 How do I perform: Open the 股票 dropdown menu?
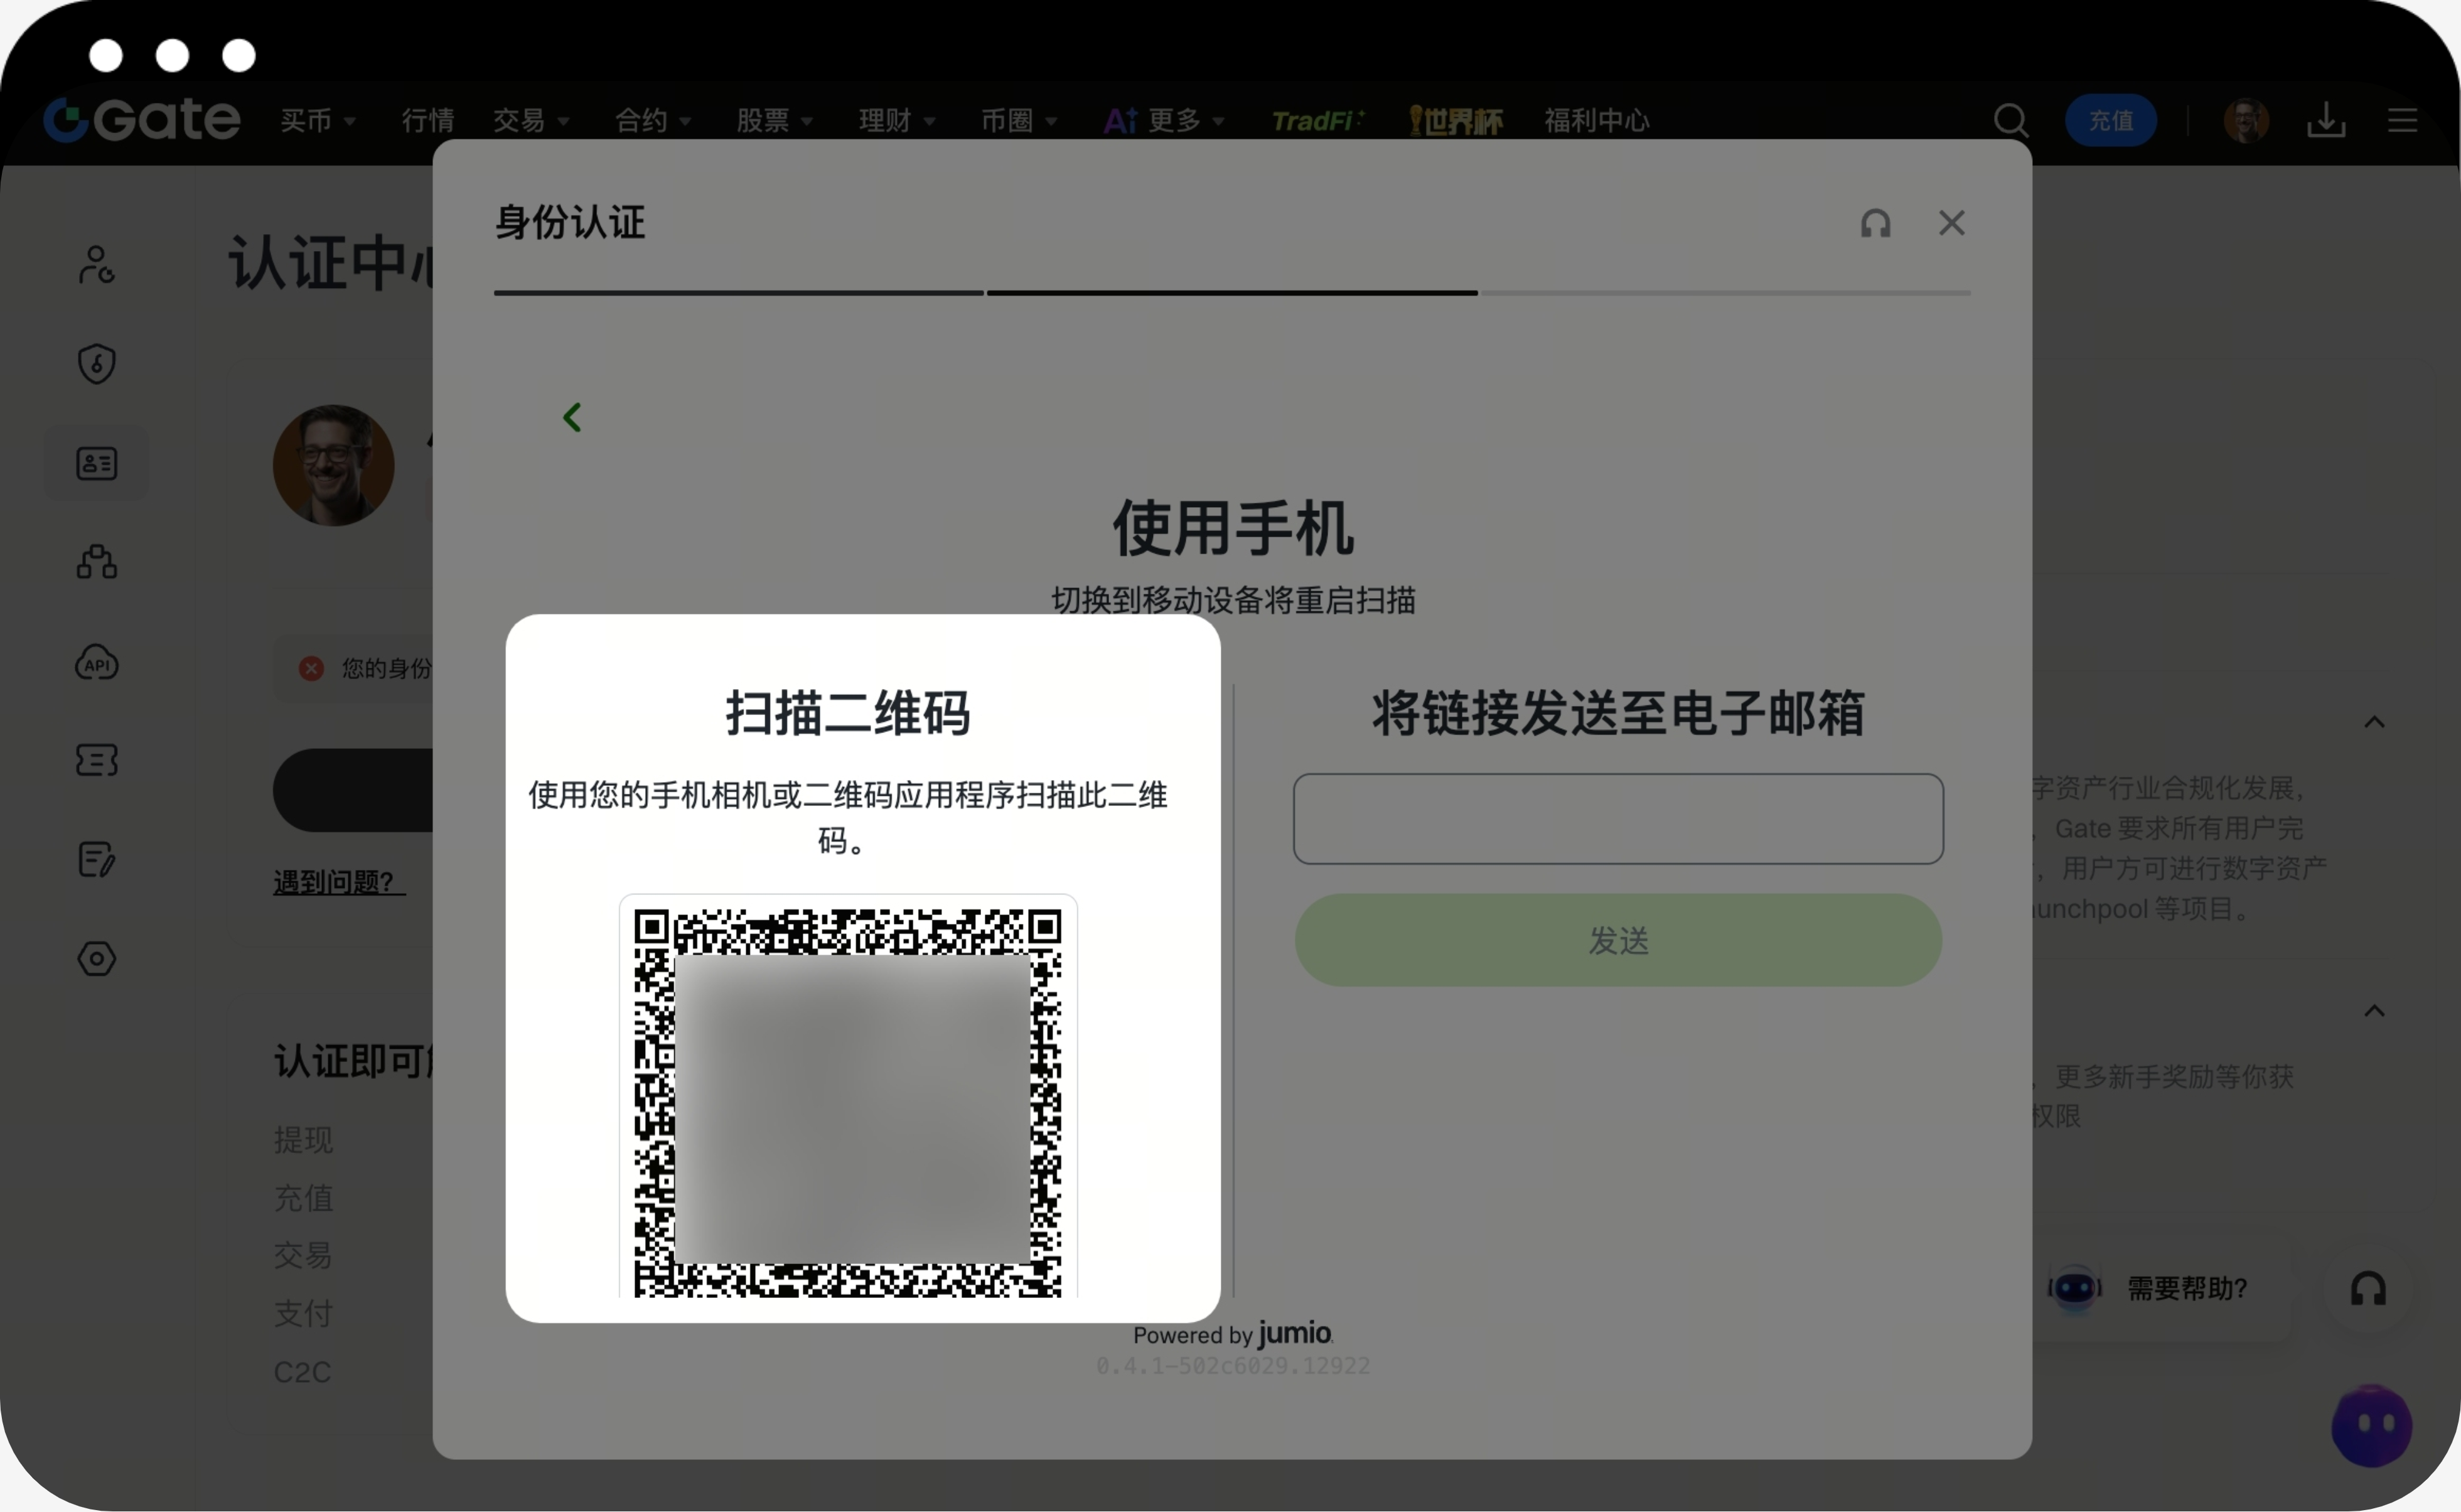click(775, 121)
